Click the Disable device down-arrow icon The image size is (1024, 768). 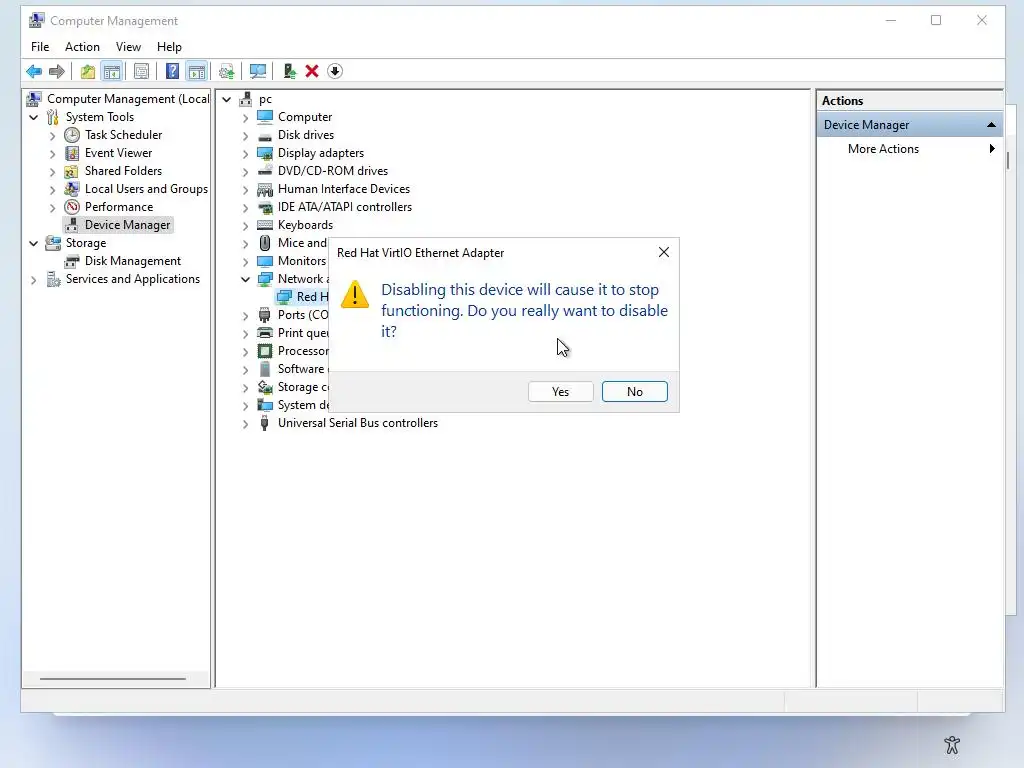335,71
